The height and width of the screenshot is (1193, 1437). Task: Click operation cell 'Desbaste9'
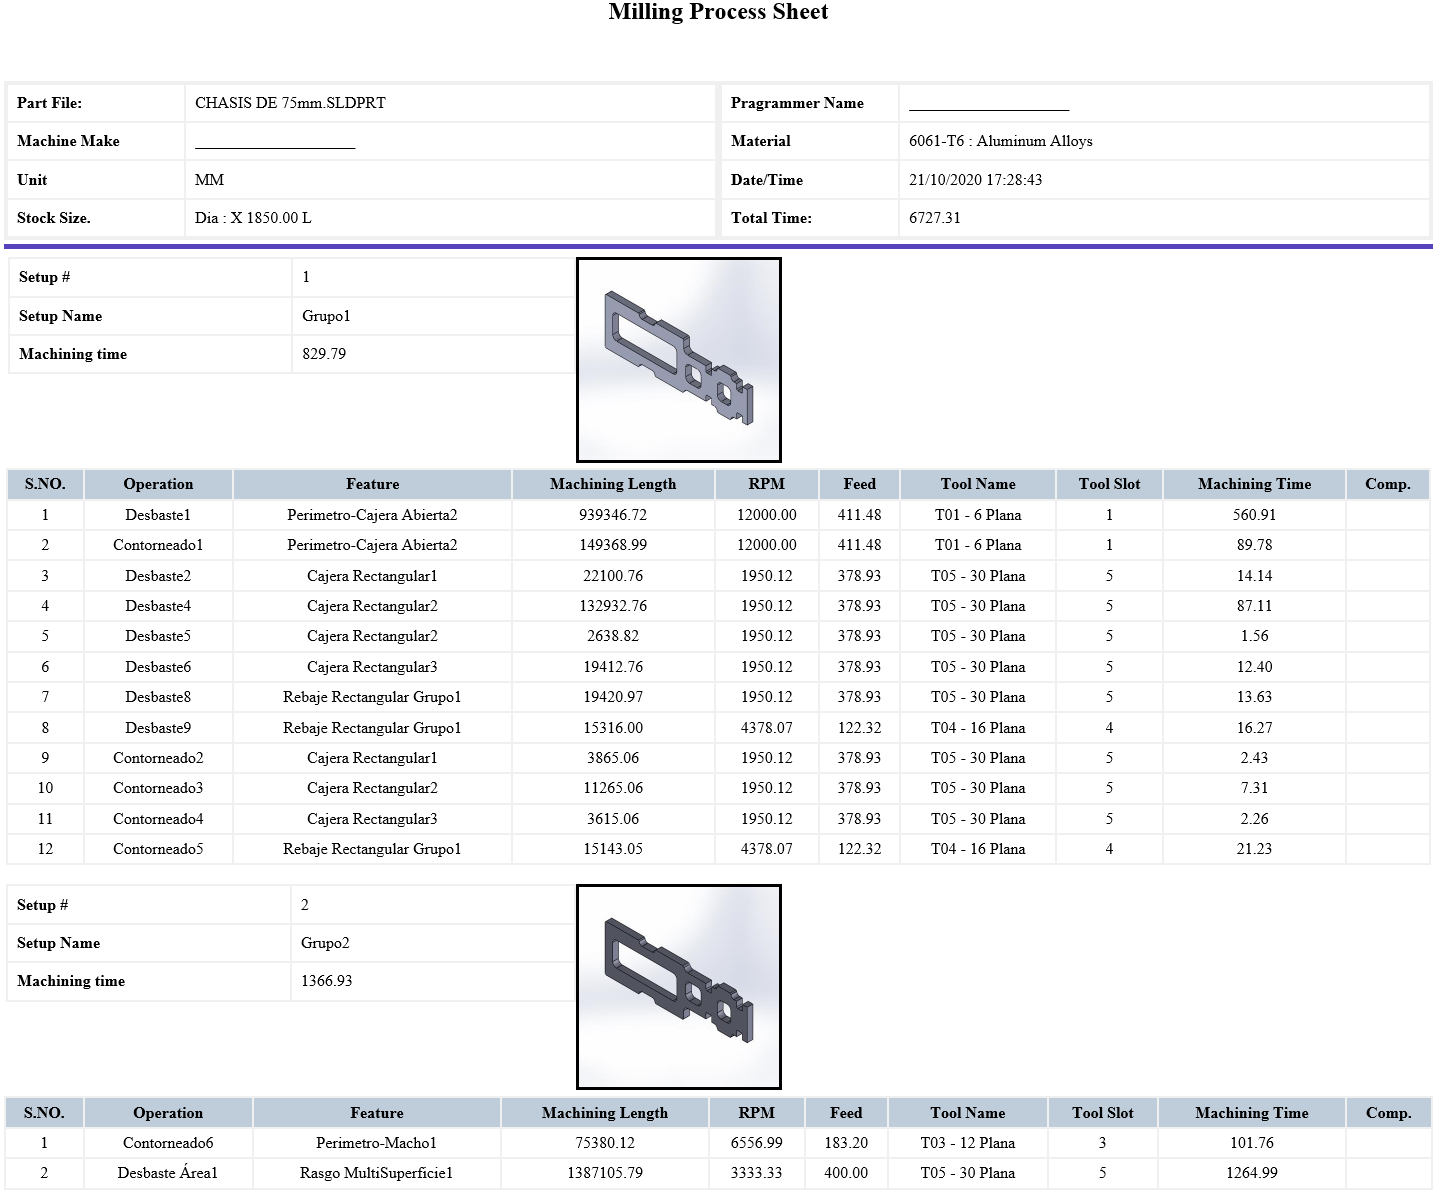[x=158, y=728]
